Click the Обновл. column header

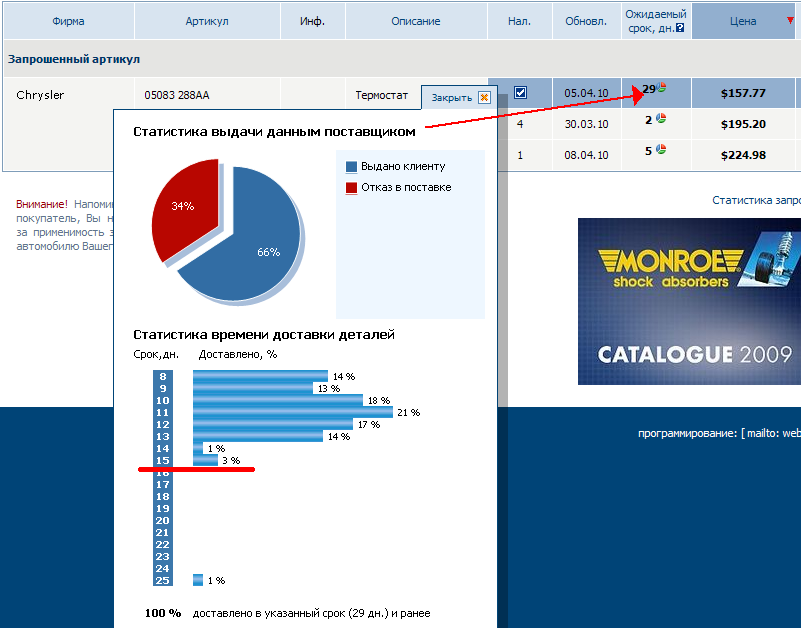click(585, 21)
